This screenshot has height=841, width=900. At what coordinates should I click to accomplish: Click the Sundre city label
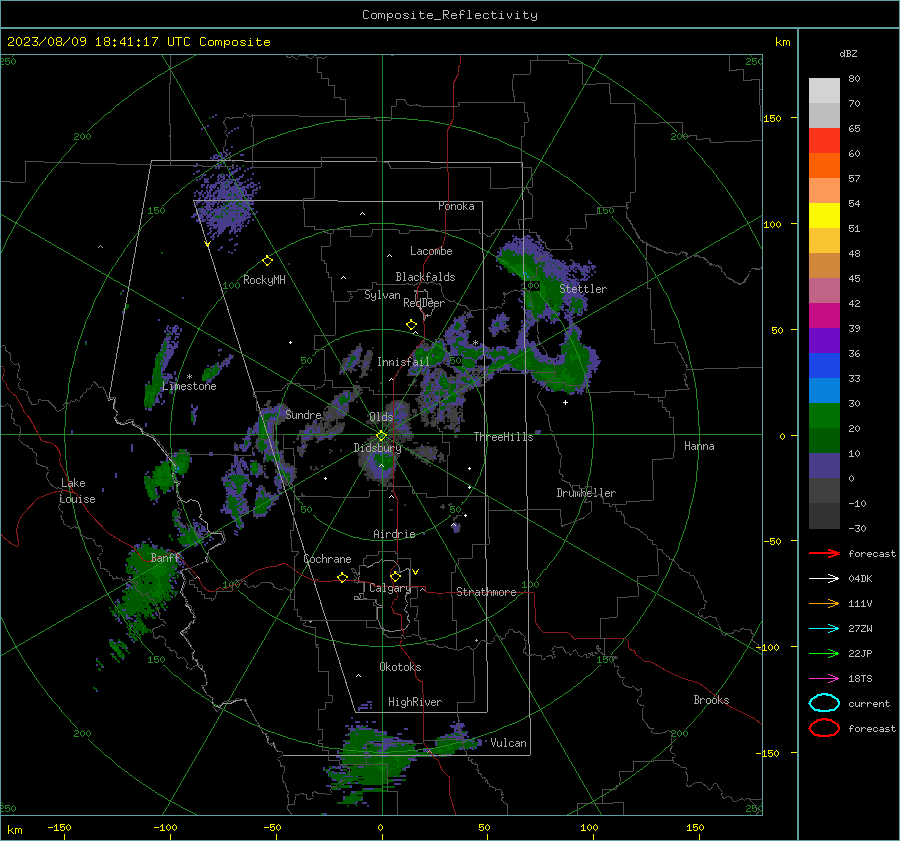click(x=303, y=415)
